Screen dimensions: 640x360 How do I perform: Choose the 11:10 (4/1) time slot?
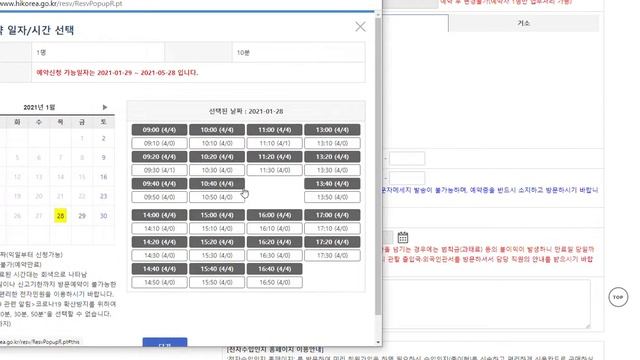pyautogui.click(x=274, y=143)
